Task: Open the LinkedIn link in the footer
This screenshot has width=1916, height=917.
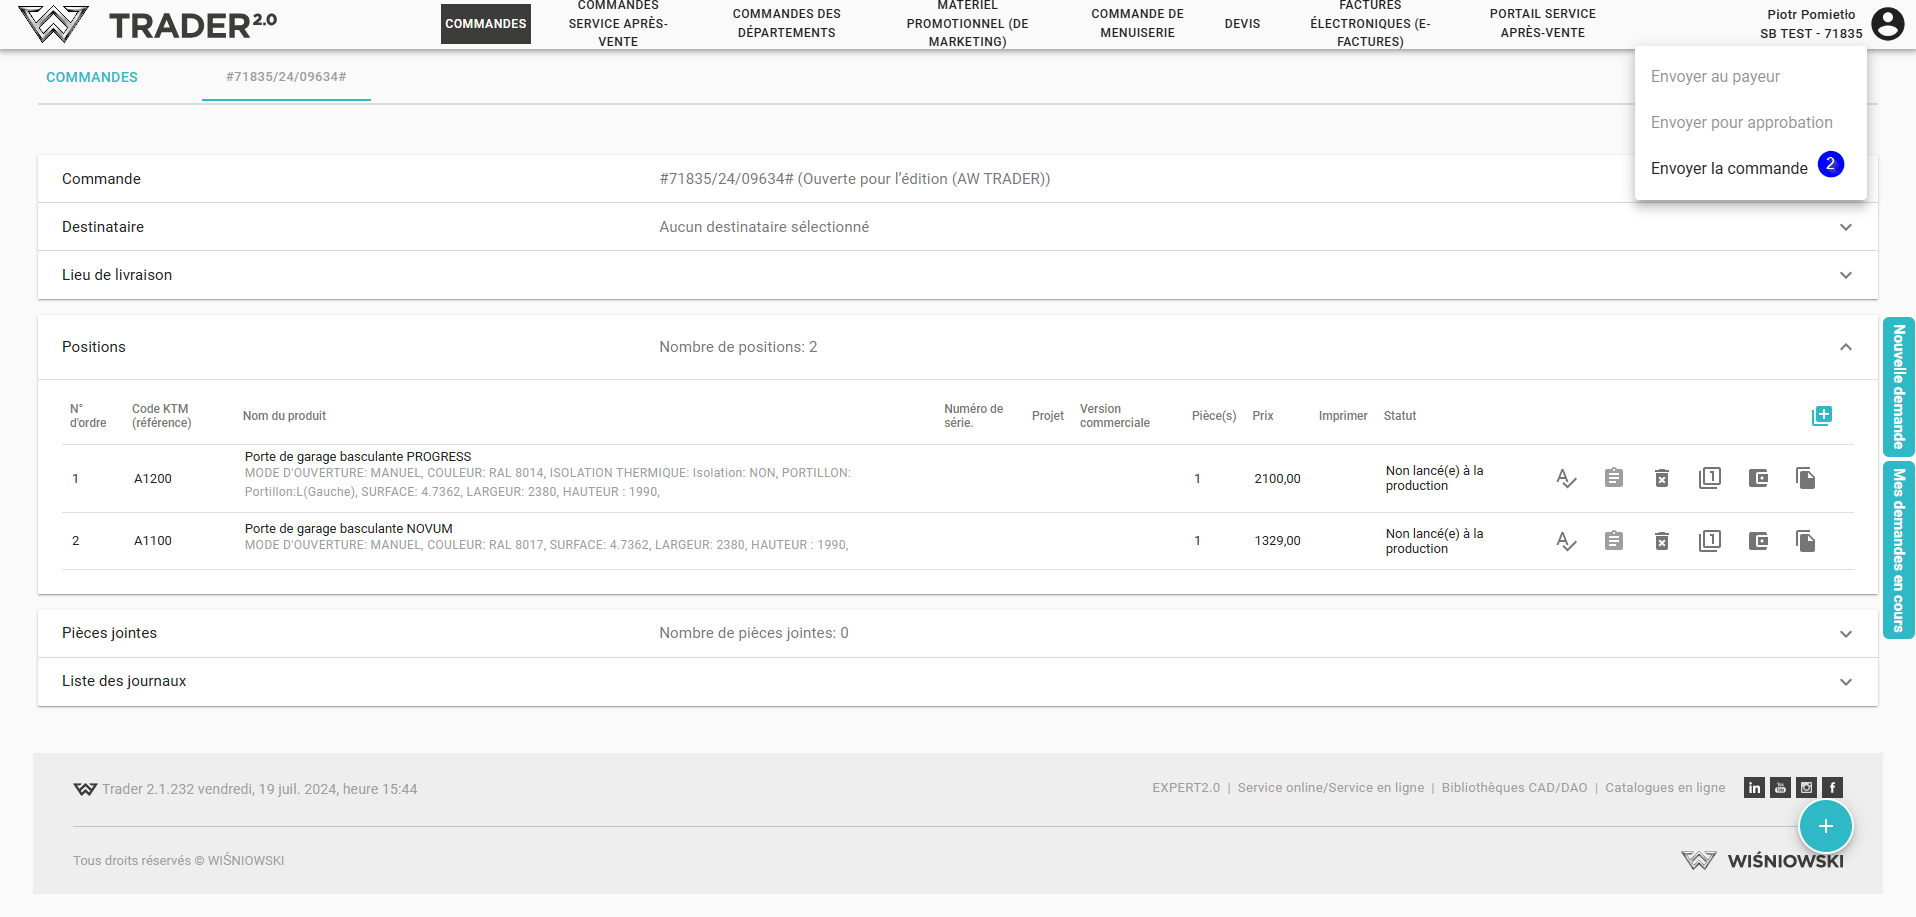Action: click(x=1754, y=788)
